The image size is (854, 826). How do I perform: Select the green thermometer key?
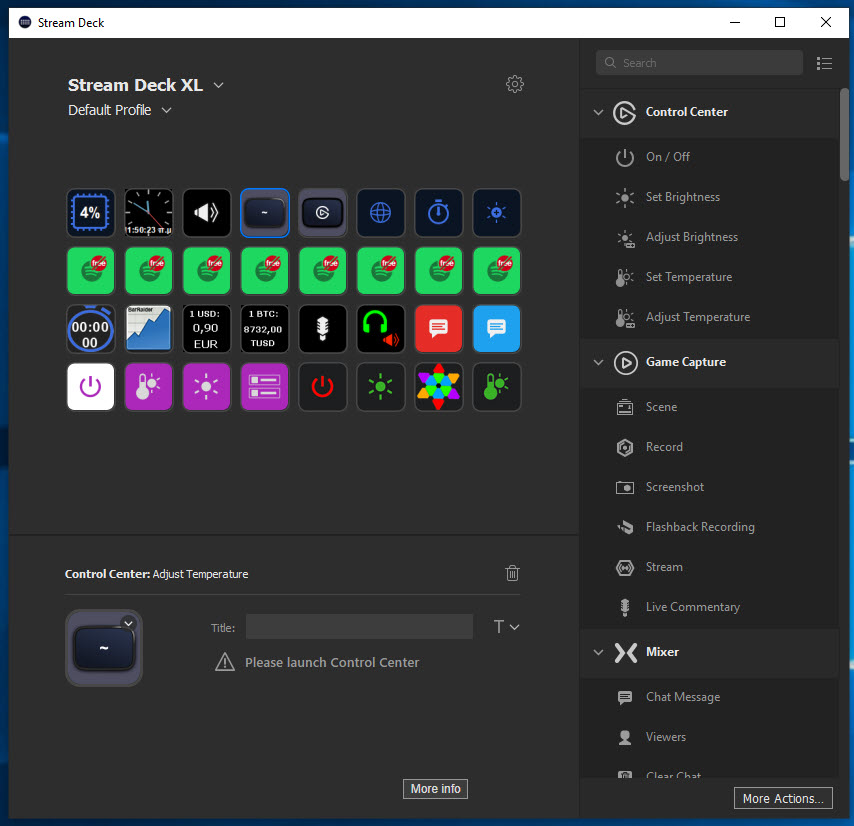point(497,387)
